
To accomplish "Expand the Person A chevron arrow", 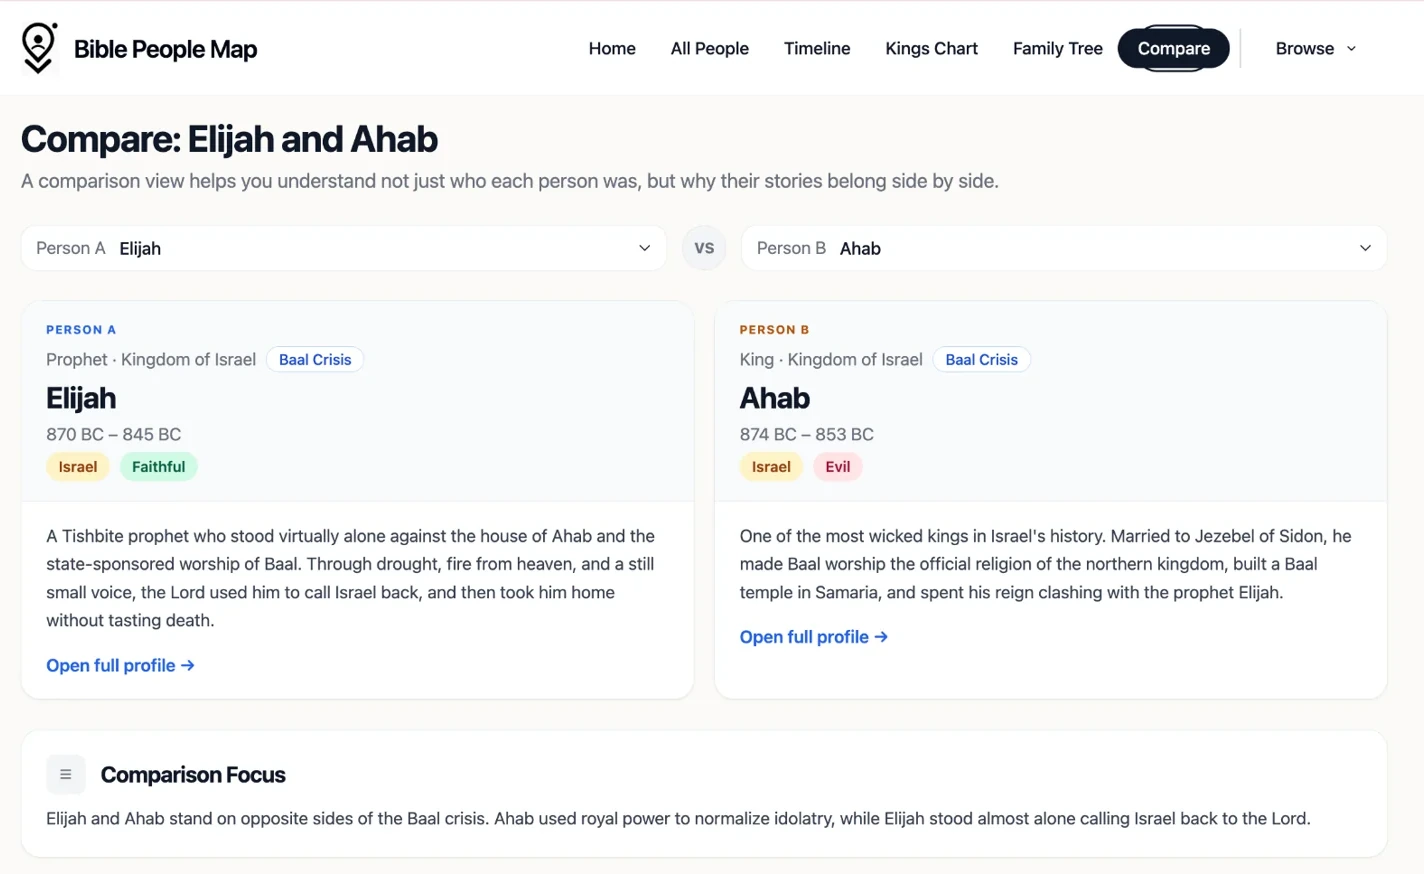I will [x=645, y=248].
